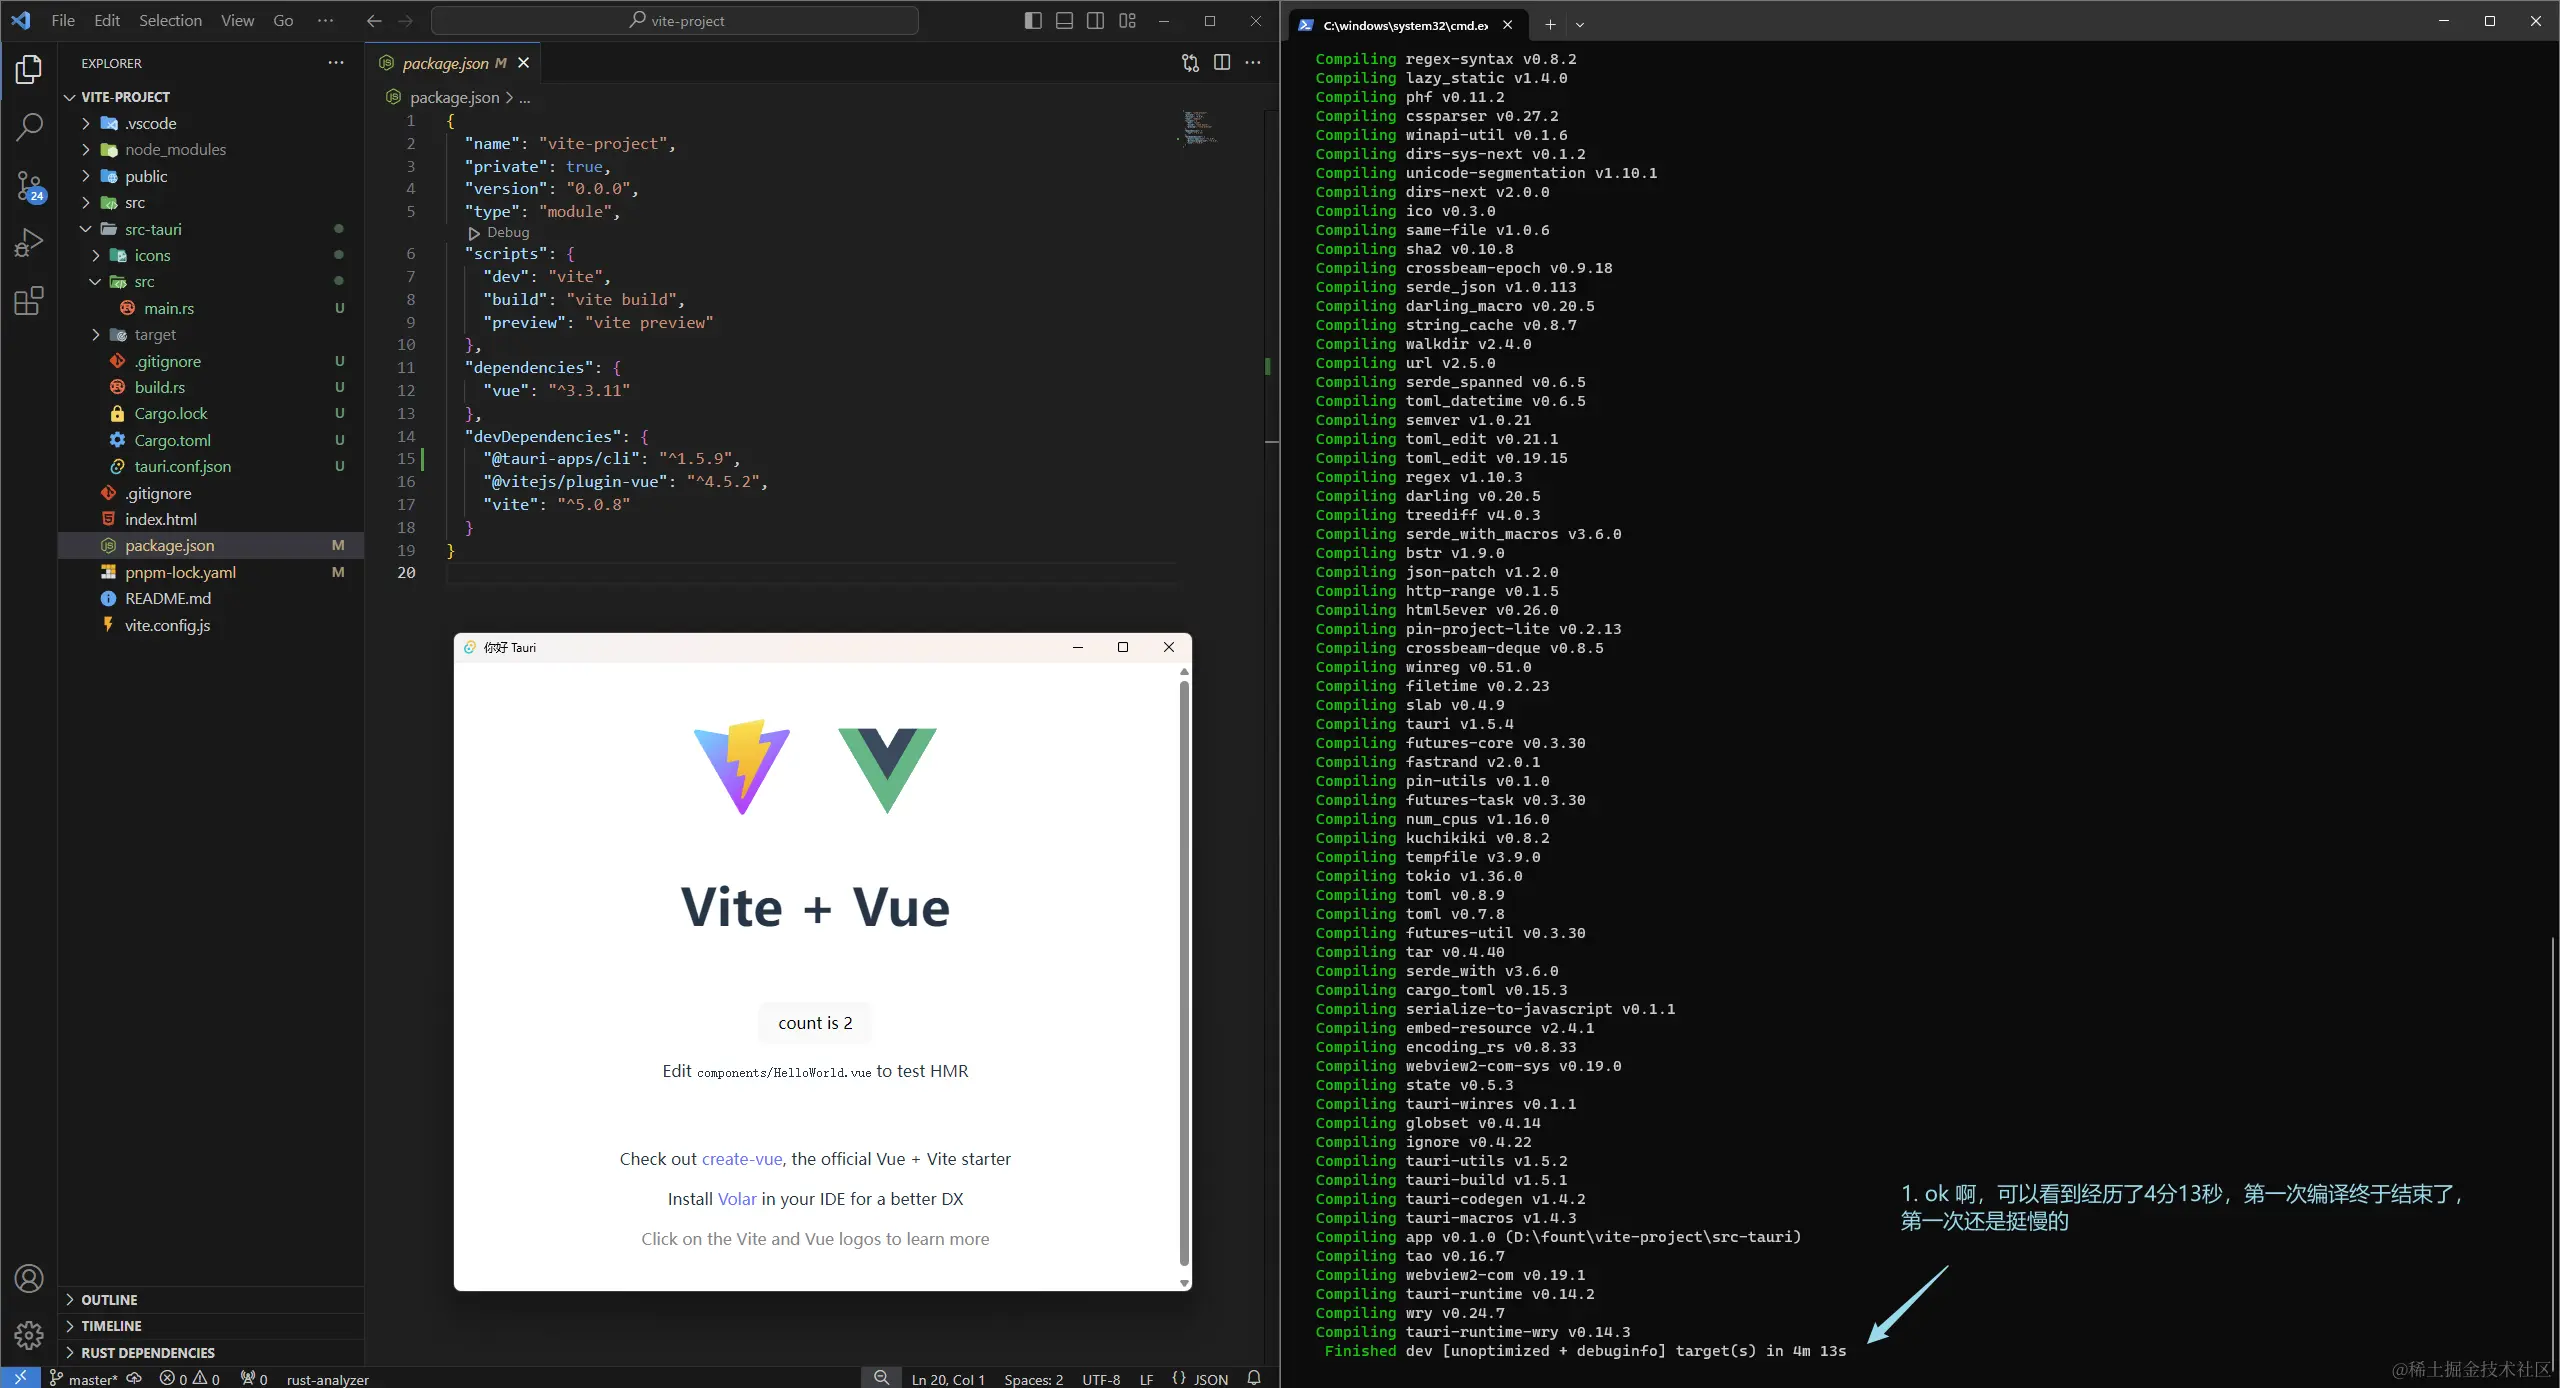This screenshot has height=1388, width=2560.
Task: Toggle the Secondary Side Bar layout button
Action: [1096, 21]
